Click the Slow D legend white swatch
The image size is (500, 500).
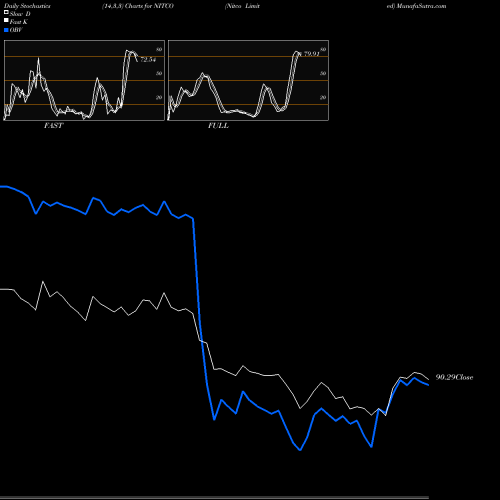[x=6, y=12]
